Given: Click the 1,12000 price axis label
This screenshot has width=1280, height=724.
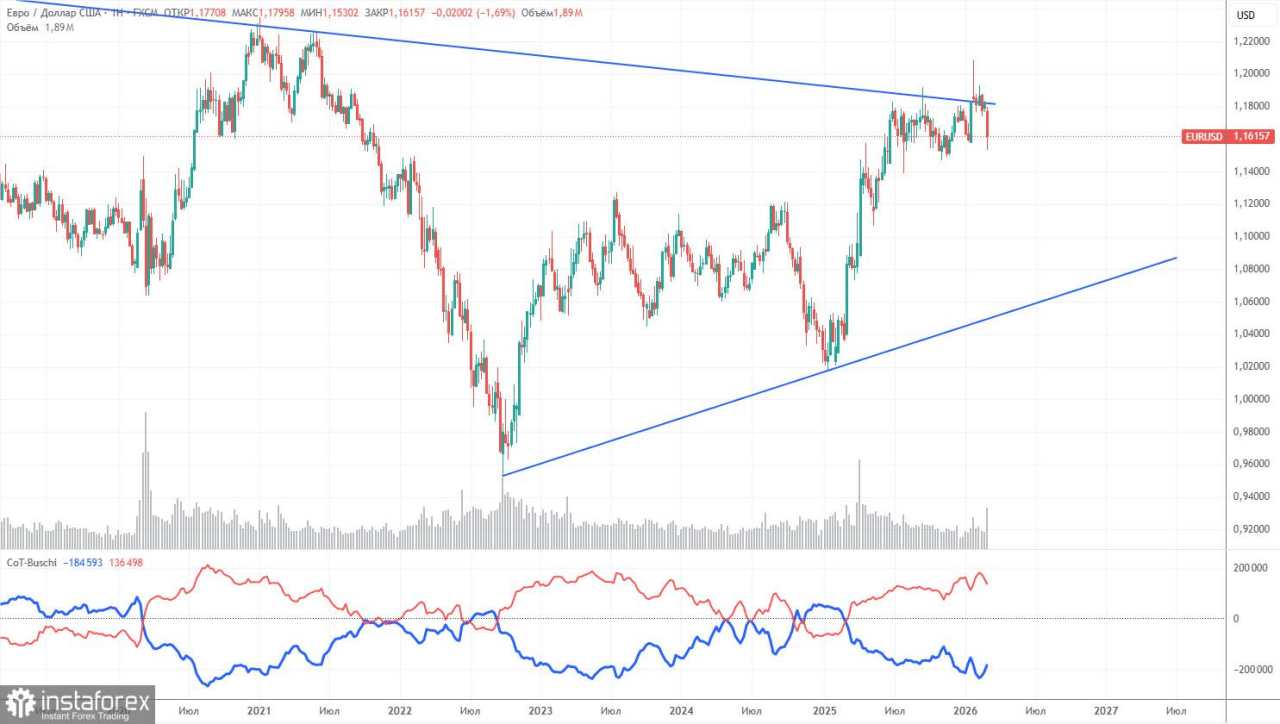Looking at the screenshot, I should click(1254, 204).
